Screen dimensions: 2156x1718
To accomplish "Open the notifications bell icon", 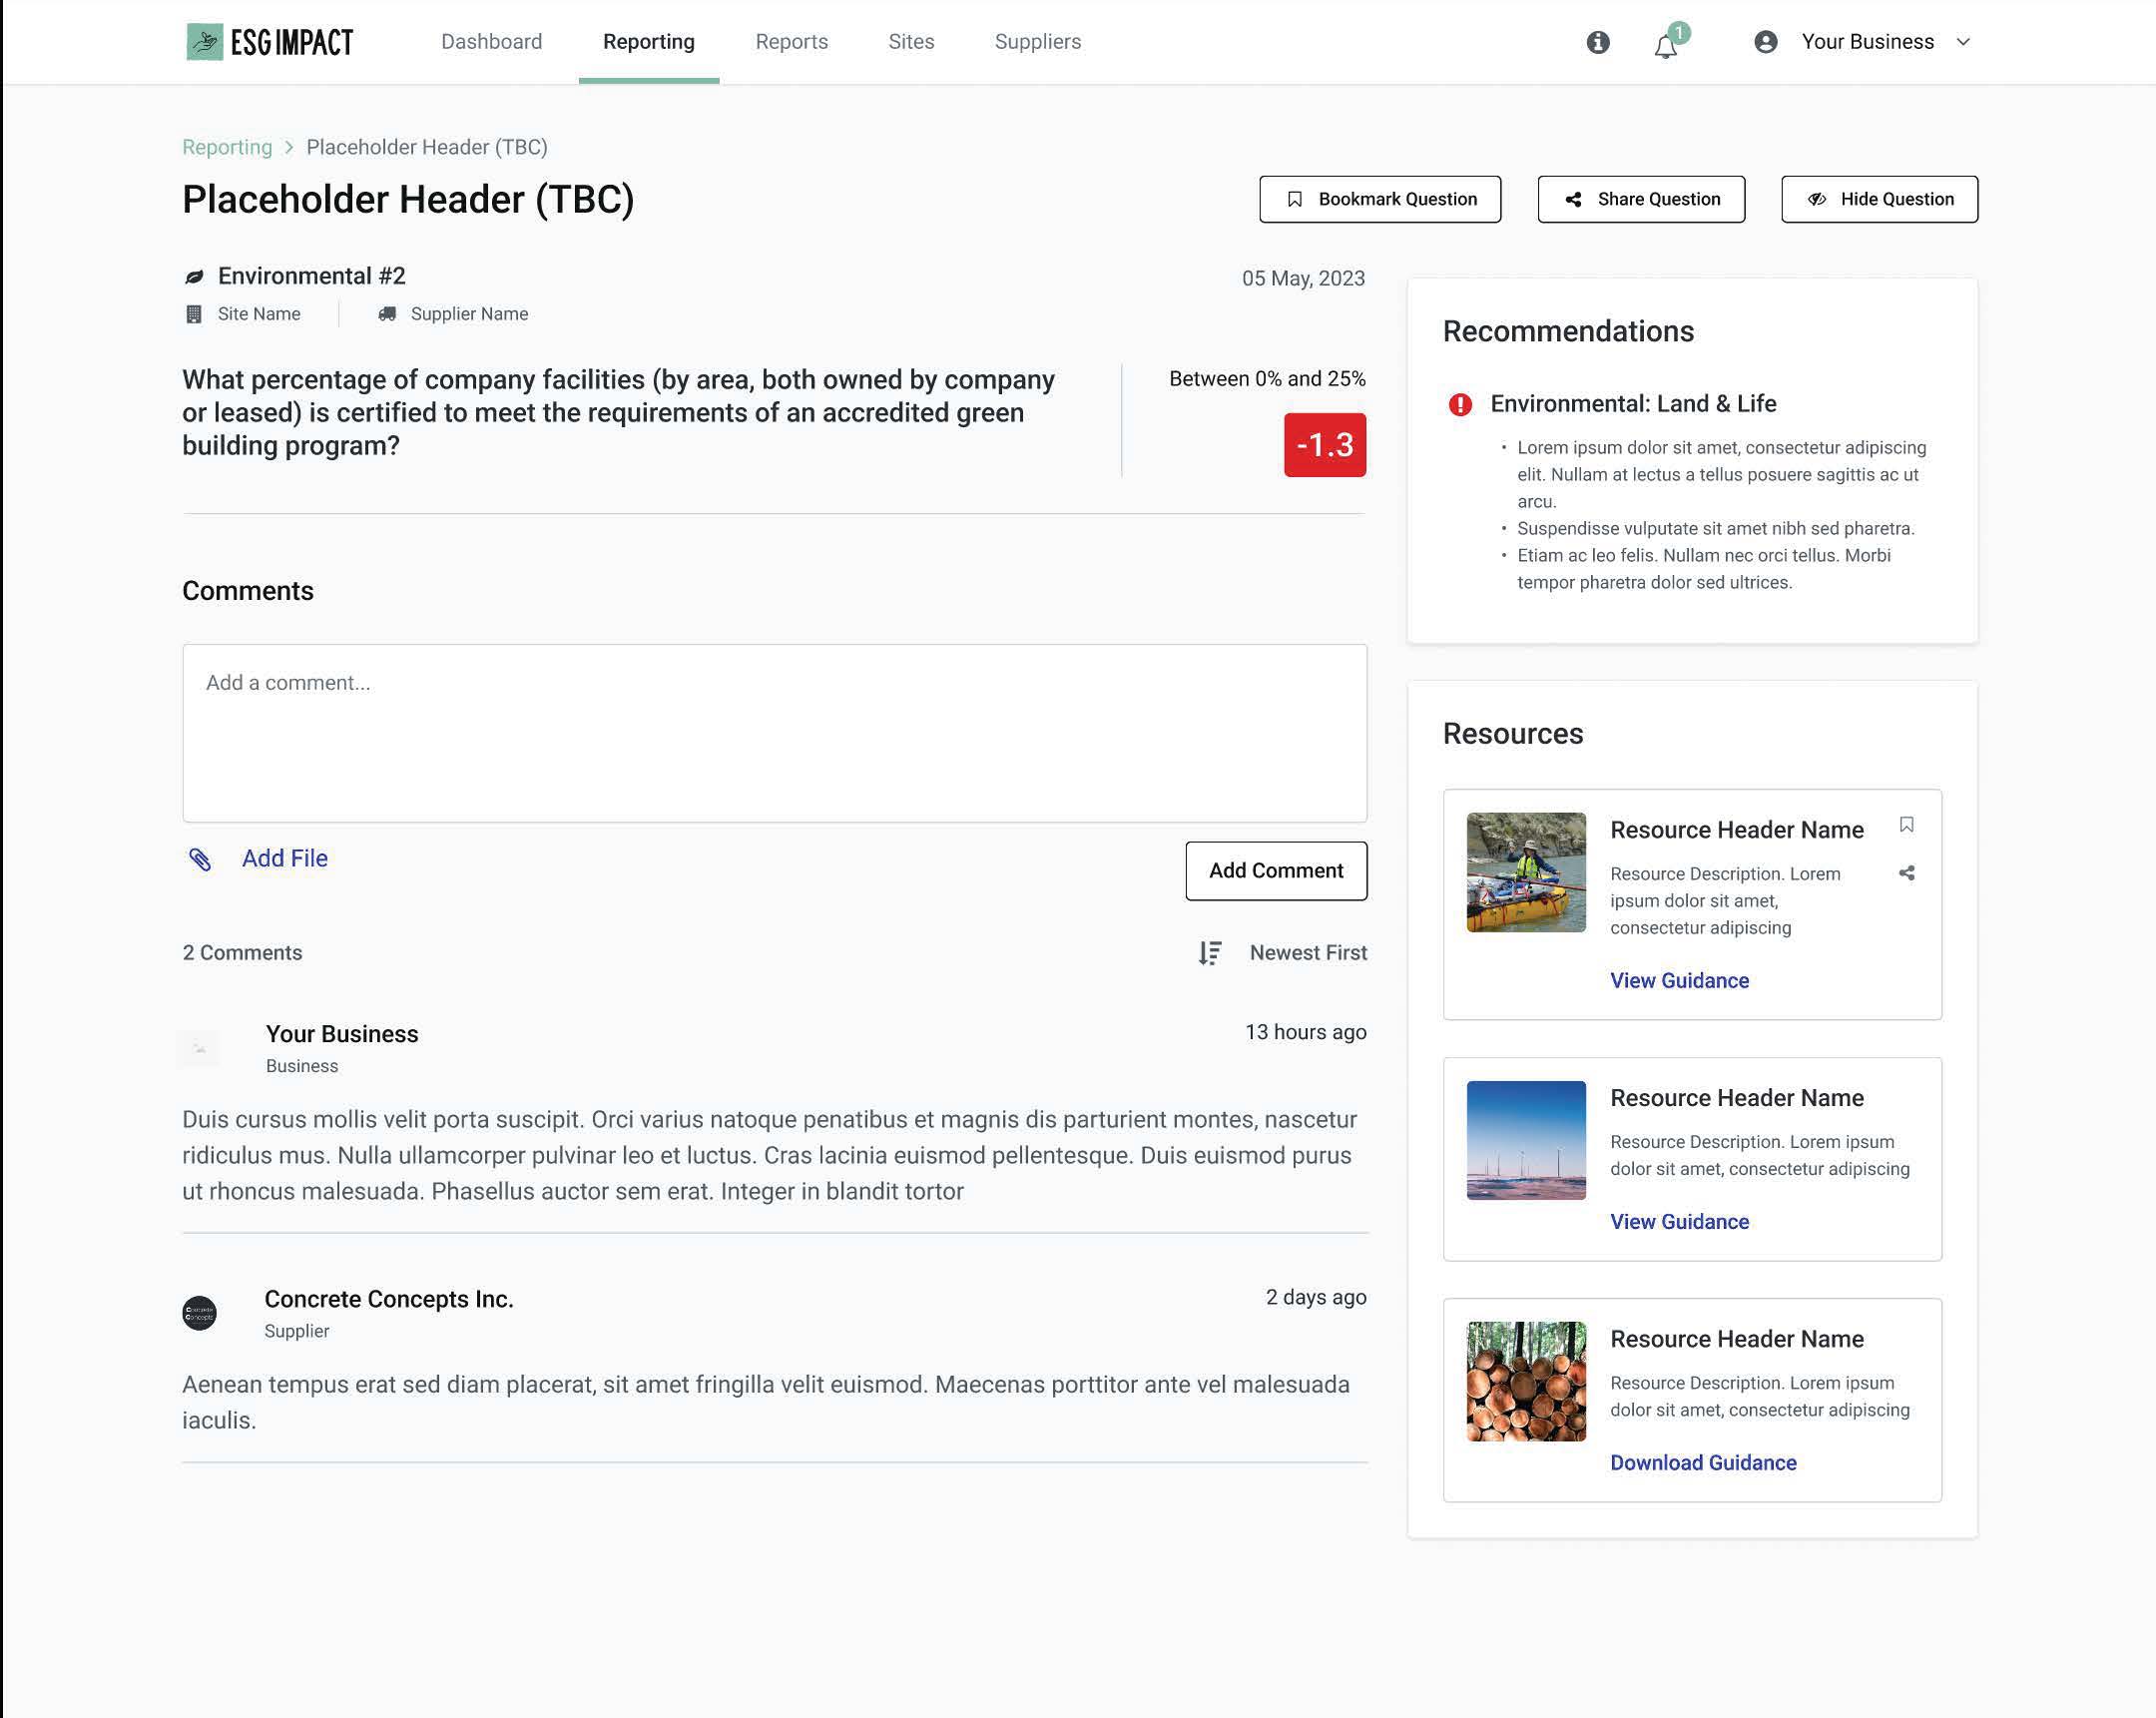I will (1665, 46).
